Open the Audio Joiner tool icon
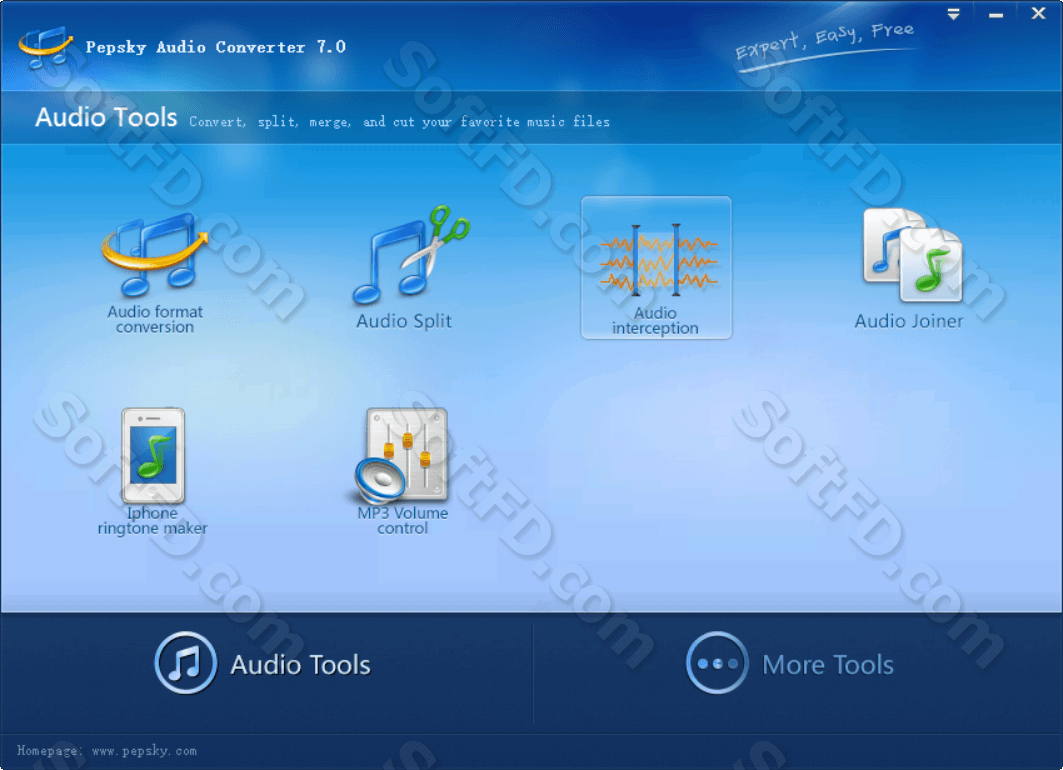This screenshot has width=1063, height=770. pos(912,255)
